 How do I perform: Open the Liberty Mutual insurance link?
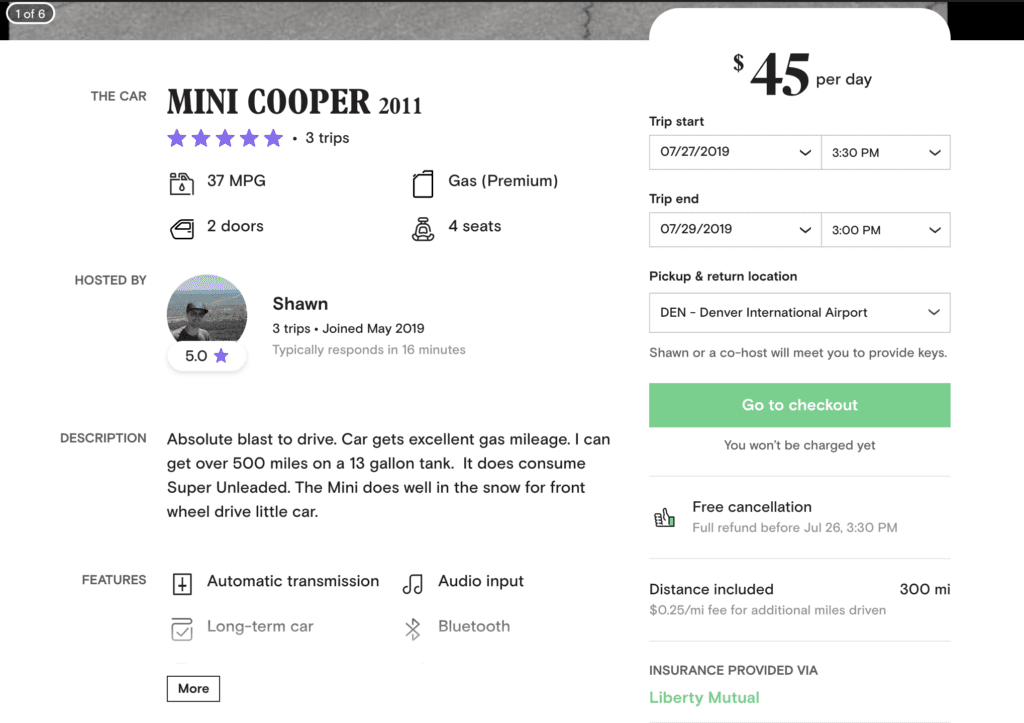coord(704,697)
